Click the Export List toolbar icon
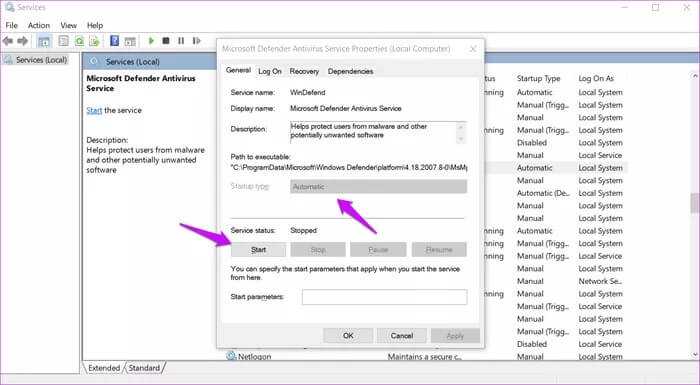700x385 pixels. click(94, 41)
